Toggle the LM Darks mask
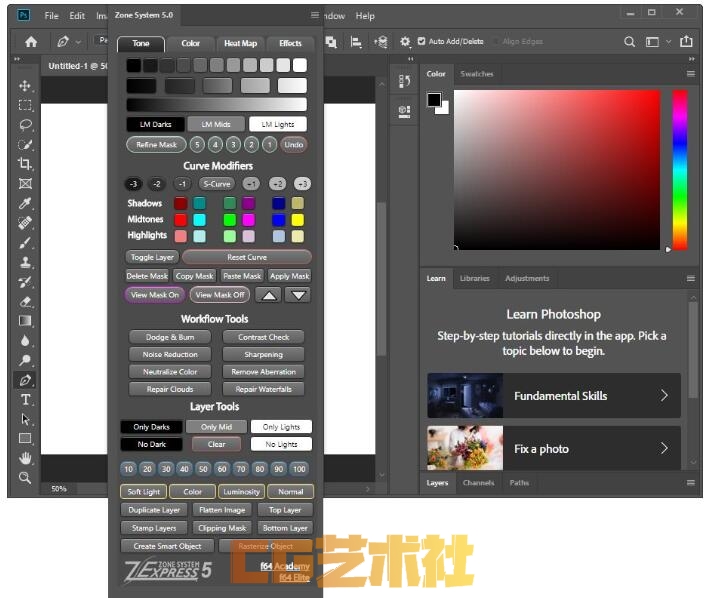Image resolution: width=705 pixels, height=598 pixels. (x=156, y=124)
